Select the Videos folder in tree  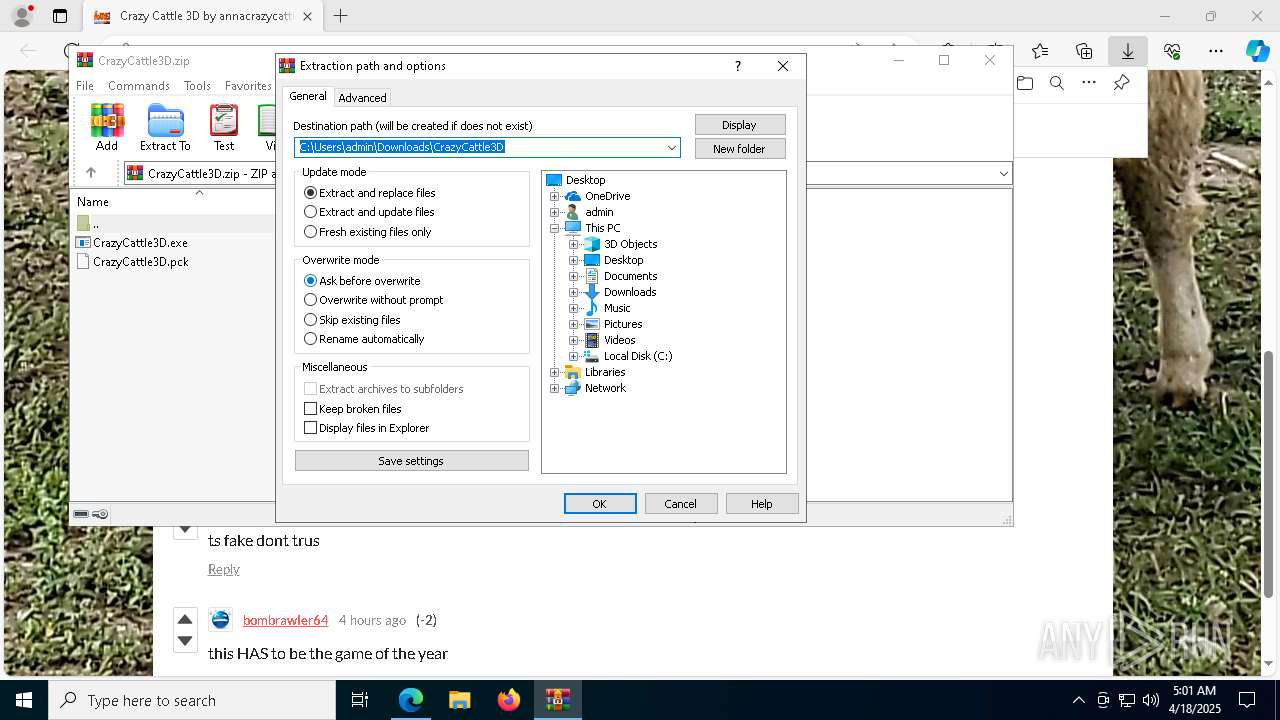(x=619, y=340)
